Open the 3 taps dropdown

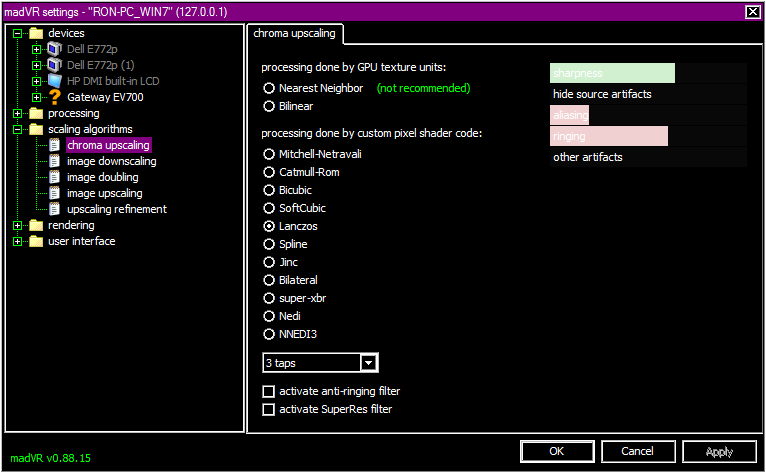click(x=368, y=362)
